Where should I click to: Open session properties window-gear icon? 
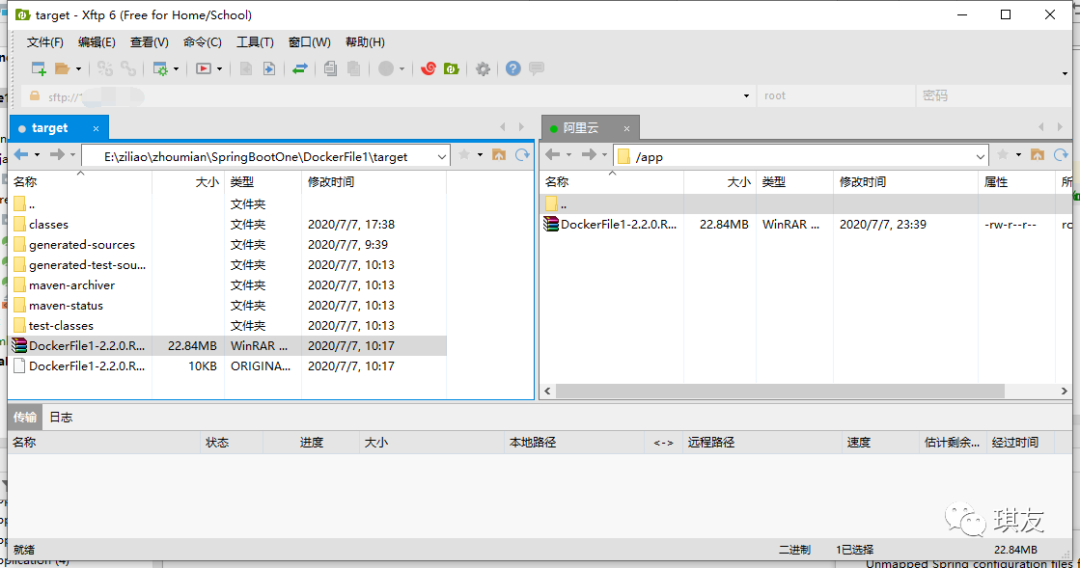[160, 69]
